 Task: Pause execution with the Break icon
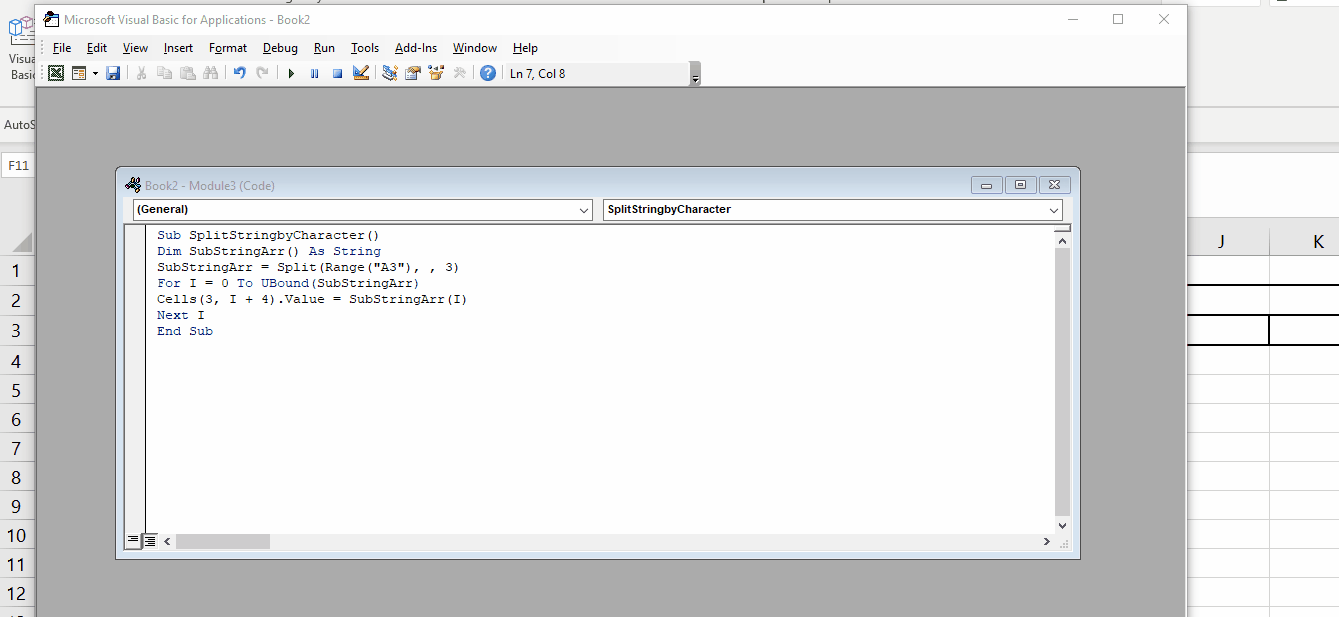(x=315, y=72)
